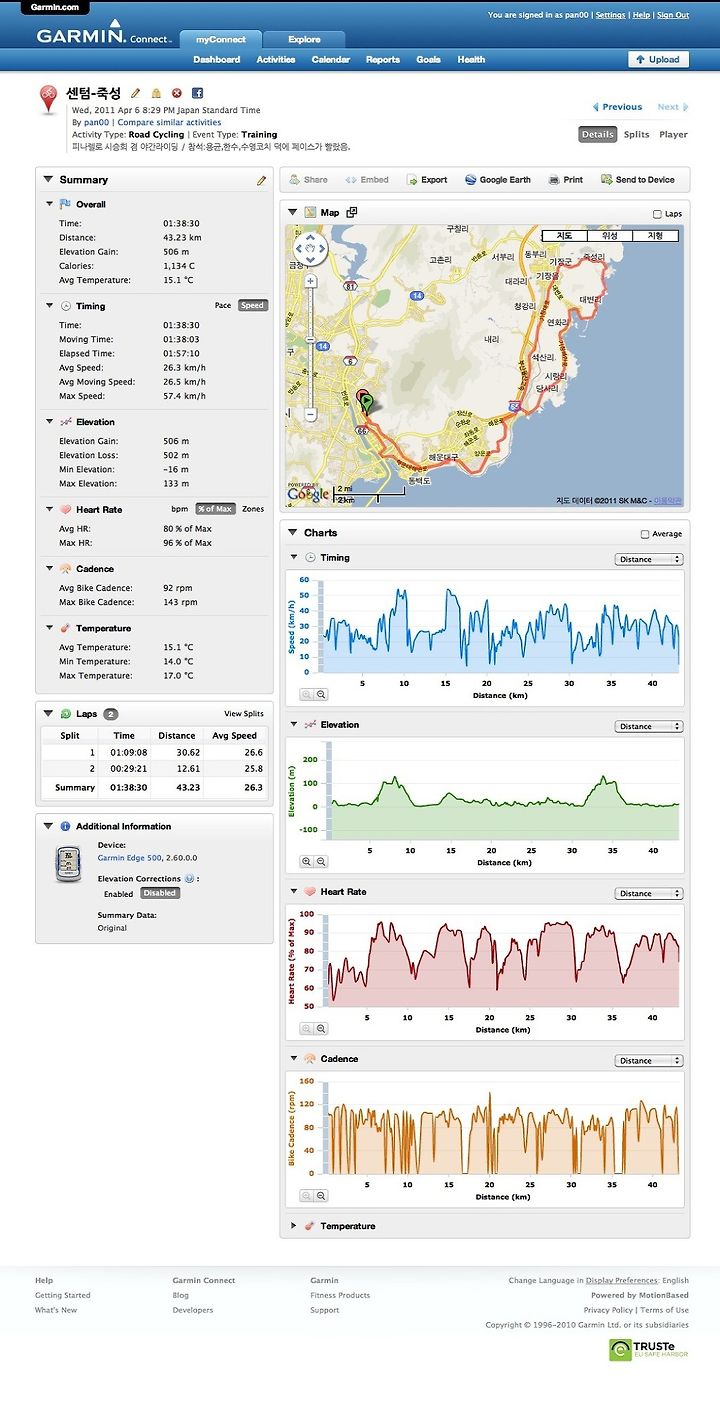Viewport: 720px width, 1403px height.
Task: Click the Print toolbar icon
Action: [554, 180]
